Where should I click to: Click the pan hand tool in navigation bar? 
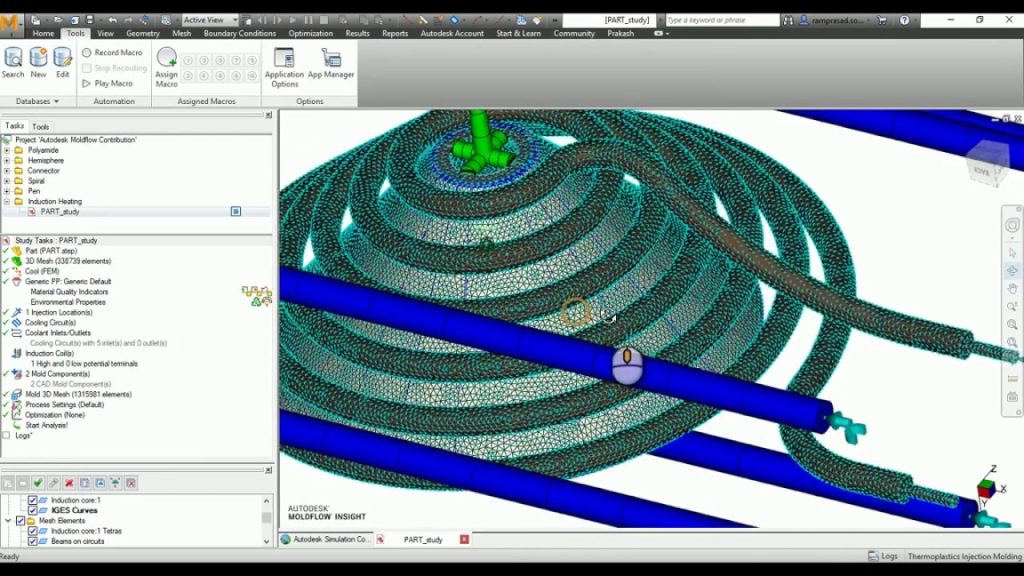(1012, 288)
